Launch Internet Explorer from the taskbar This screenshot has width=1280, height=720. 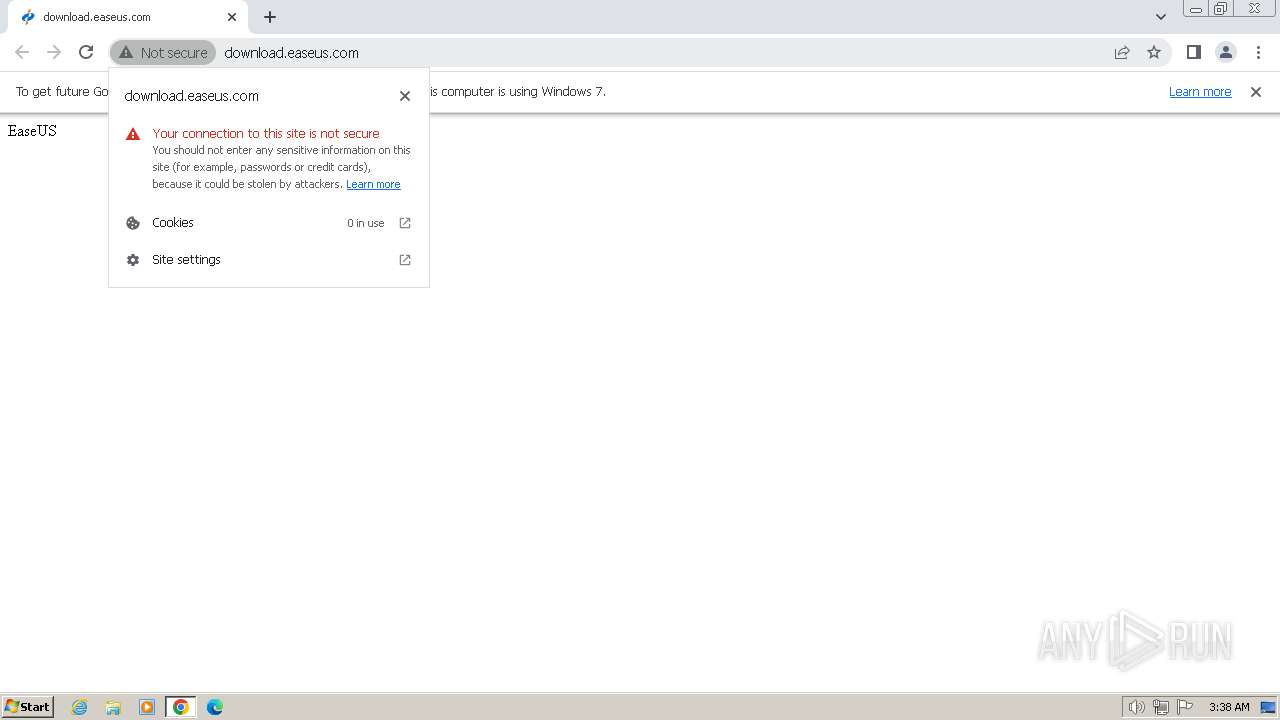(80, 707)
